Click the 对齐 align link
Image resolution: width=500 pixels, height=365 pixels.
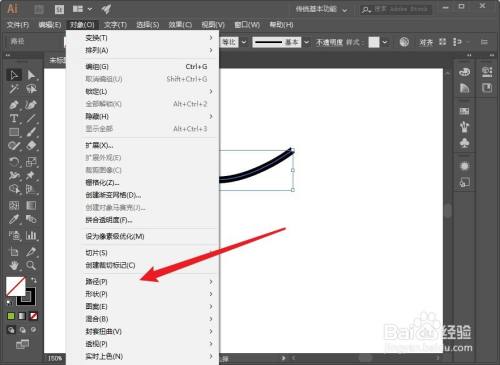(x=426, y=42)
